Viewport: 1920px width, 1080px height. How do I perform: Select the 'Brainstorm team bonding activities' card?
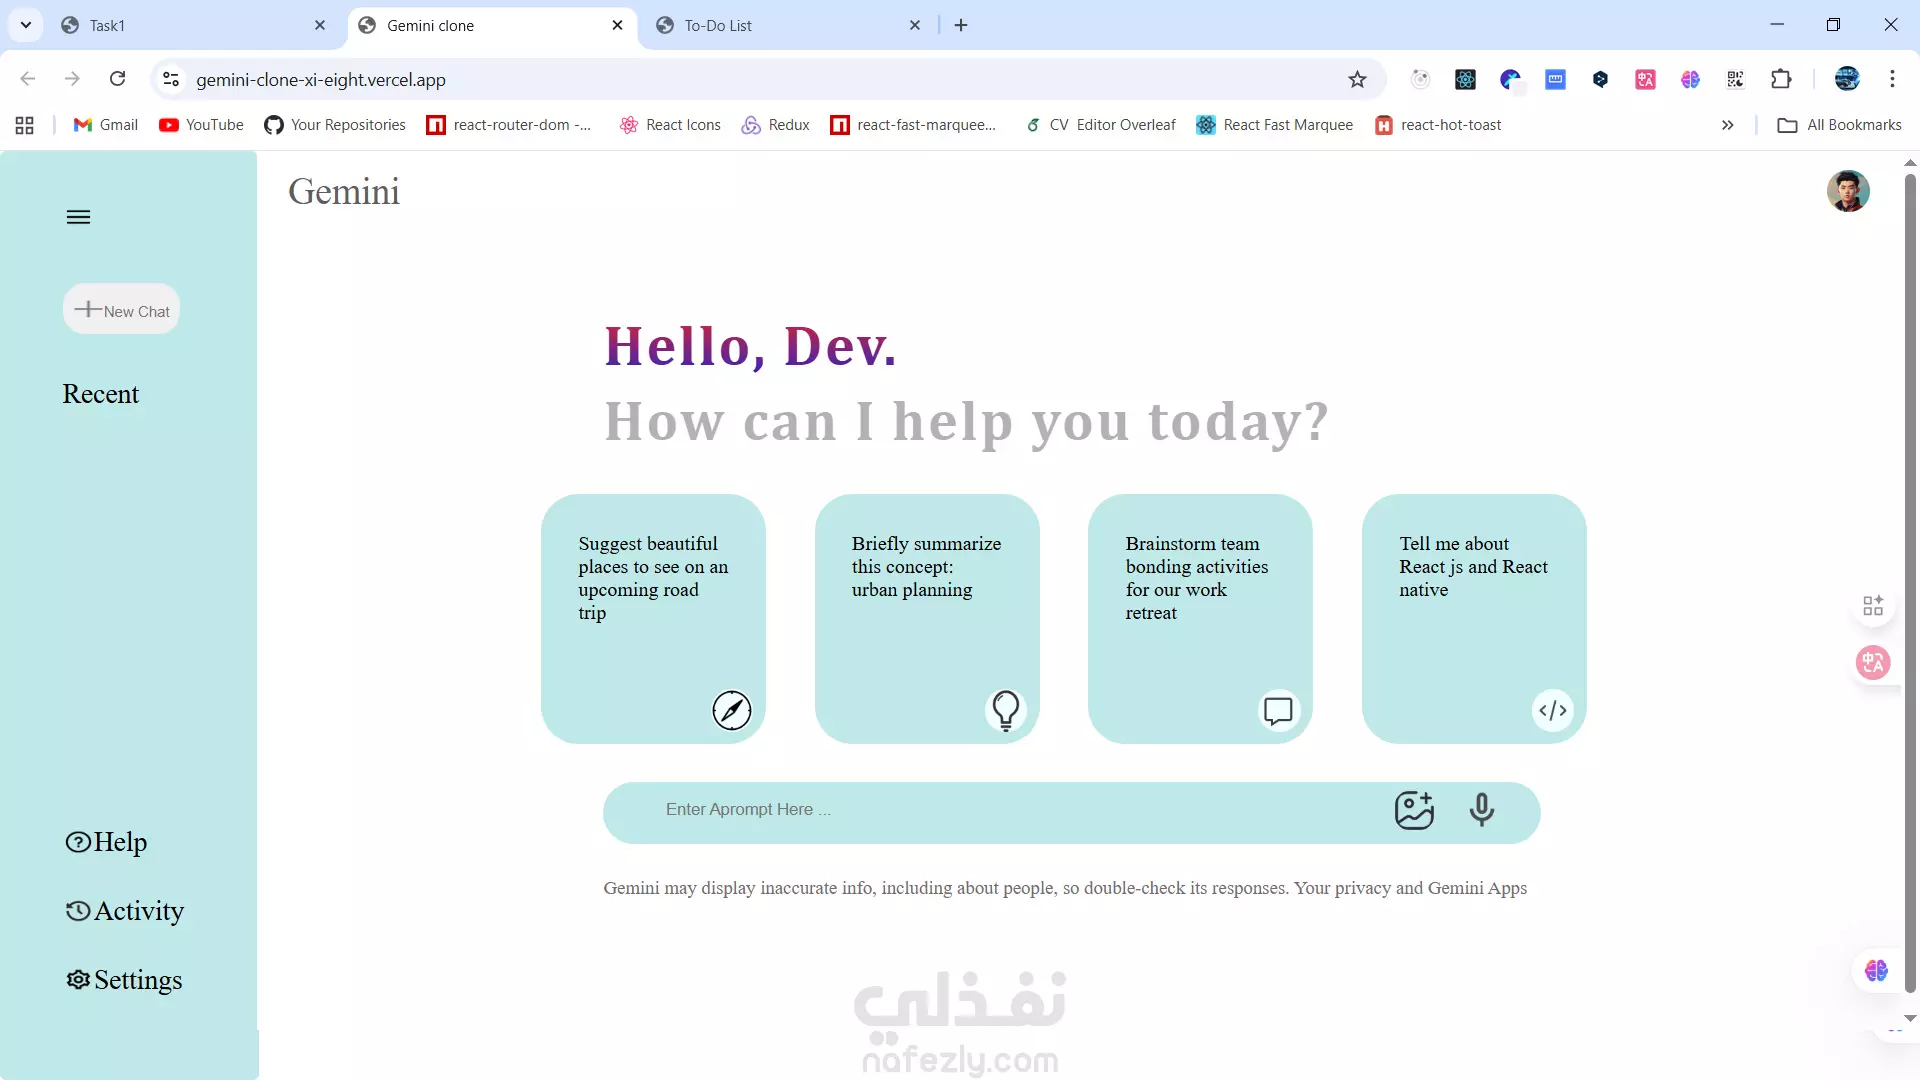coord(1200,619)
